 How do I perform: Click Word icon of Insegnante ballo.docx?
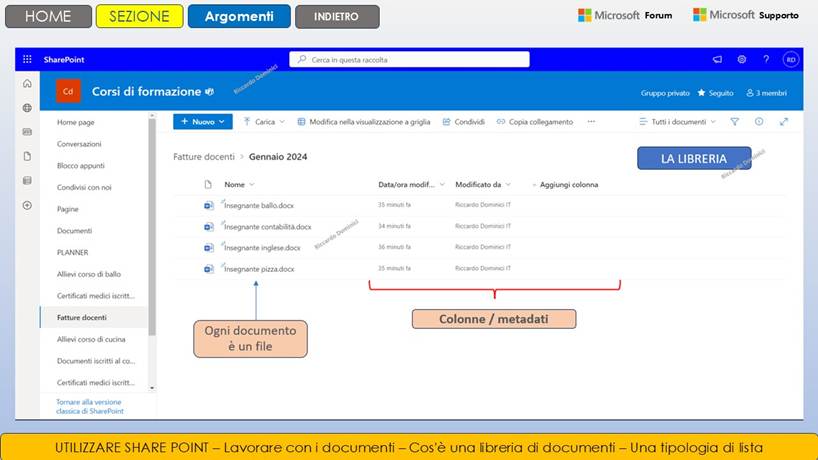click(208, 205)
